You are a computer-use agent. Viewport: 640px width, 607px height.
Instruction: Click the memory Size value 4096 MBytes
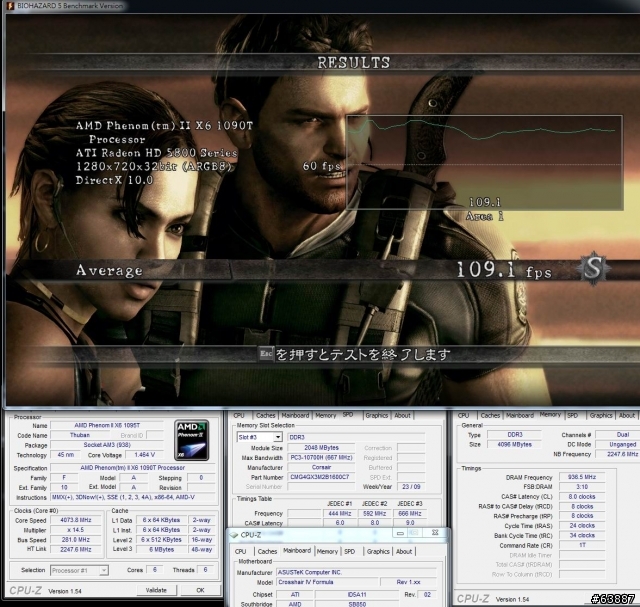(x=515, y=445)
